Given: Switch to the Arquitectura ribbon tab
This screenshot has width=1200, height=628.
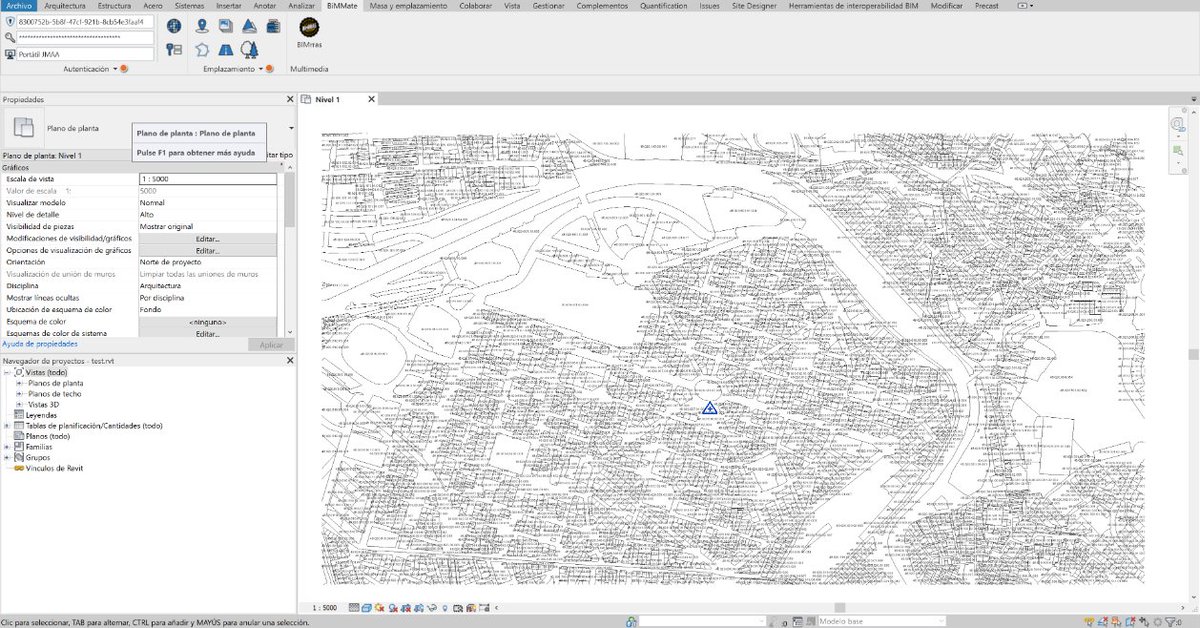Looking at the screenshot, I should coord(65,5).
